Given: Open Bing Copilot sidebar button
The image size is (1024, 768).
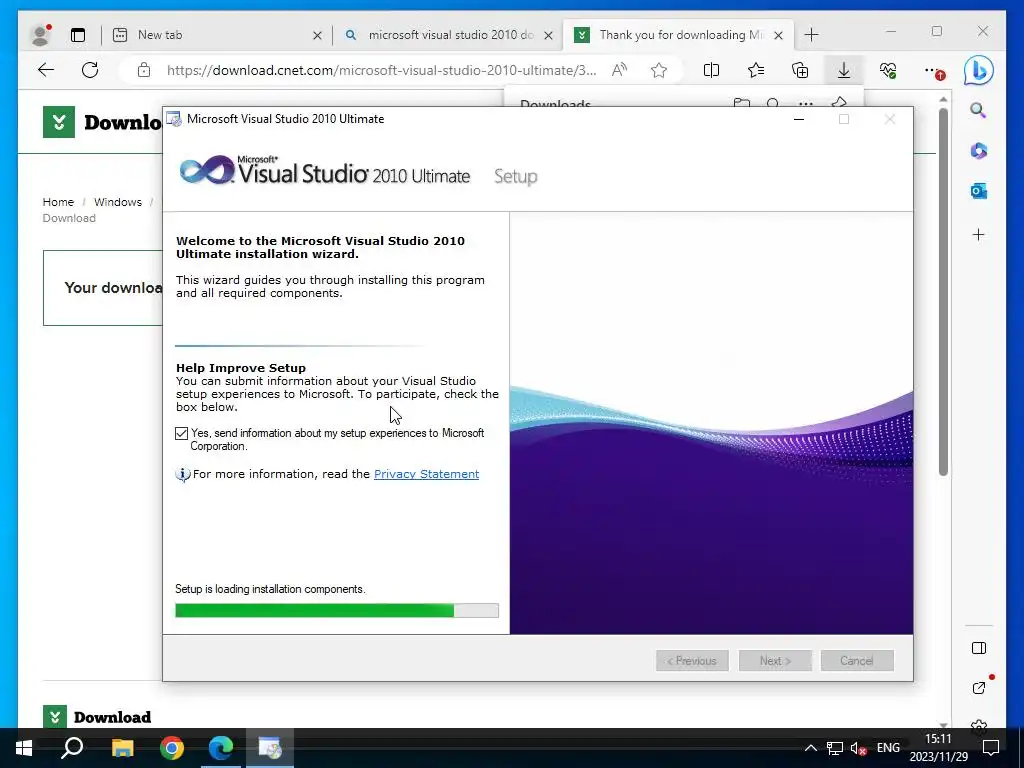Looking at the screenshot, I should click(x=978, y=71).
